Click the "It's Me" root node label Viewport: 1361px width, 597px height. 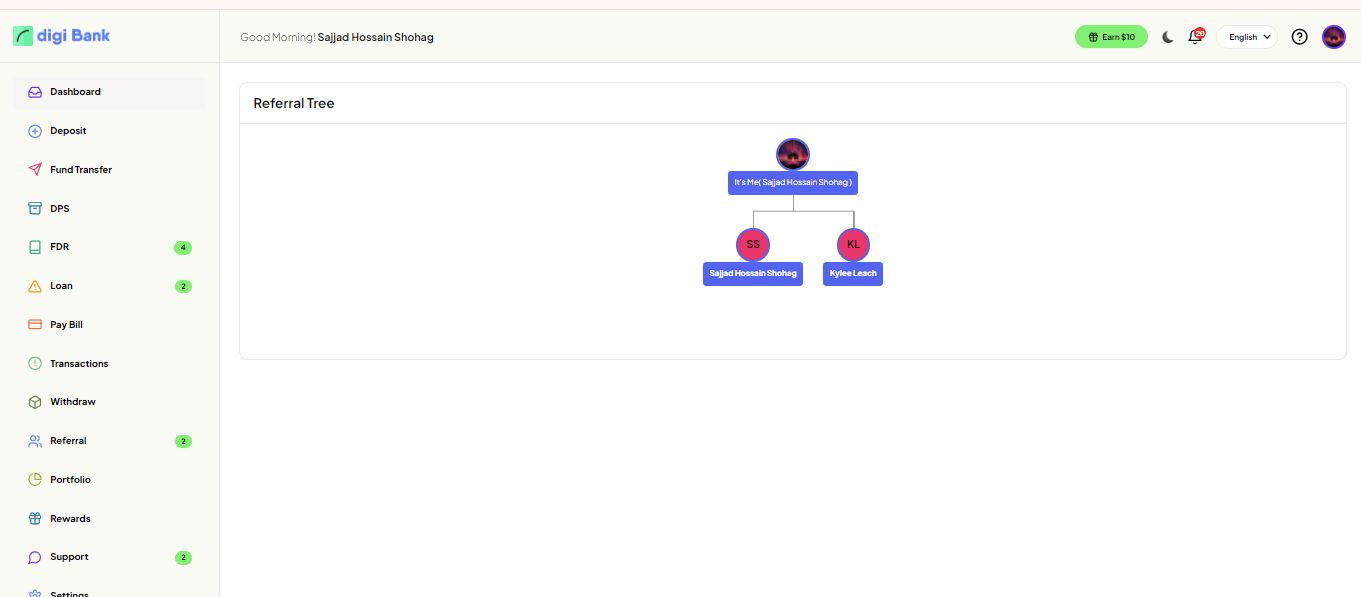point(792,183)
